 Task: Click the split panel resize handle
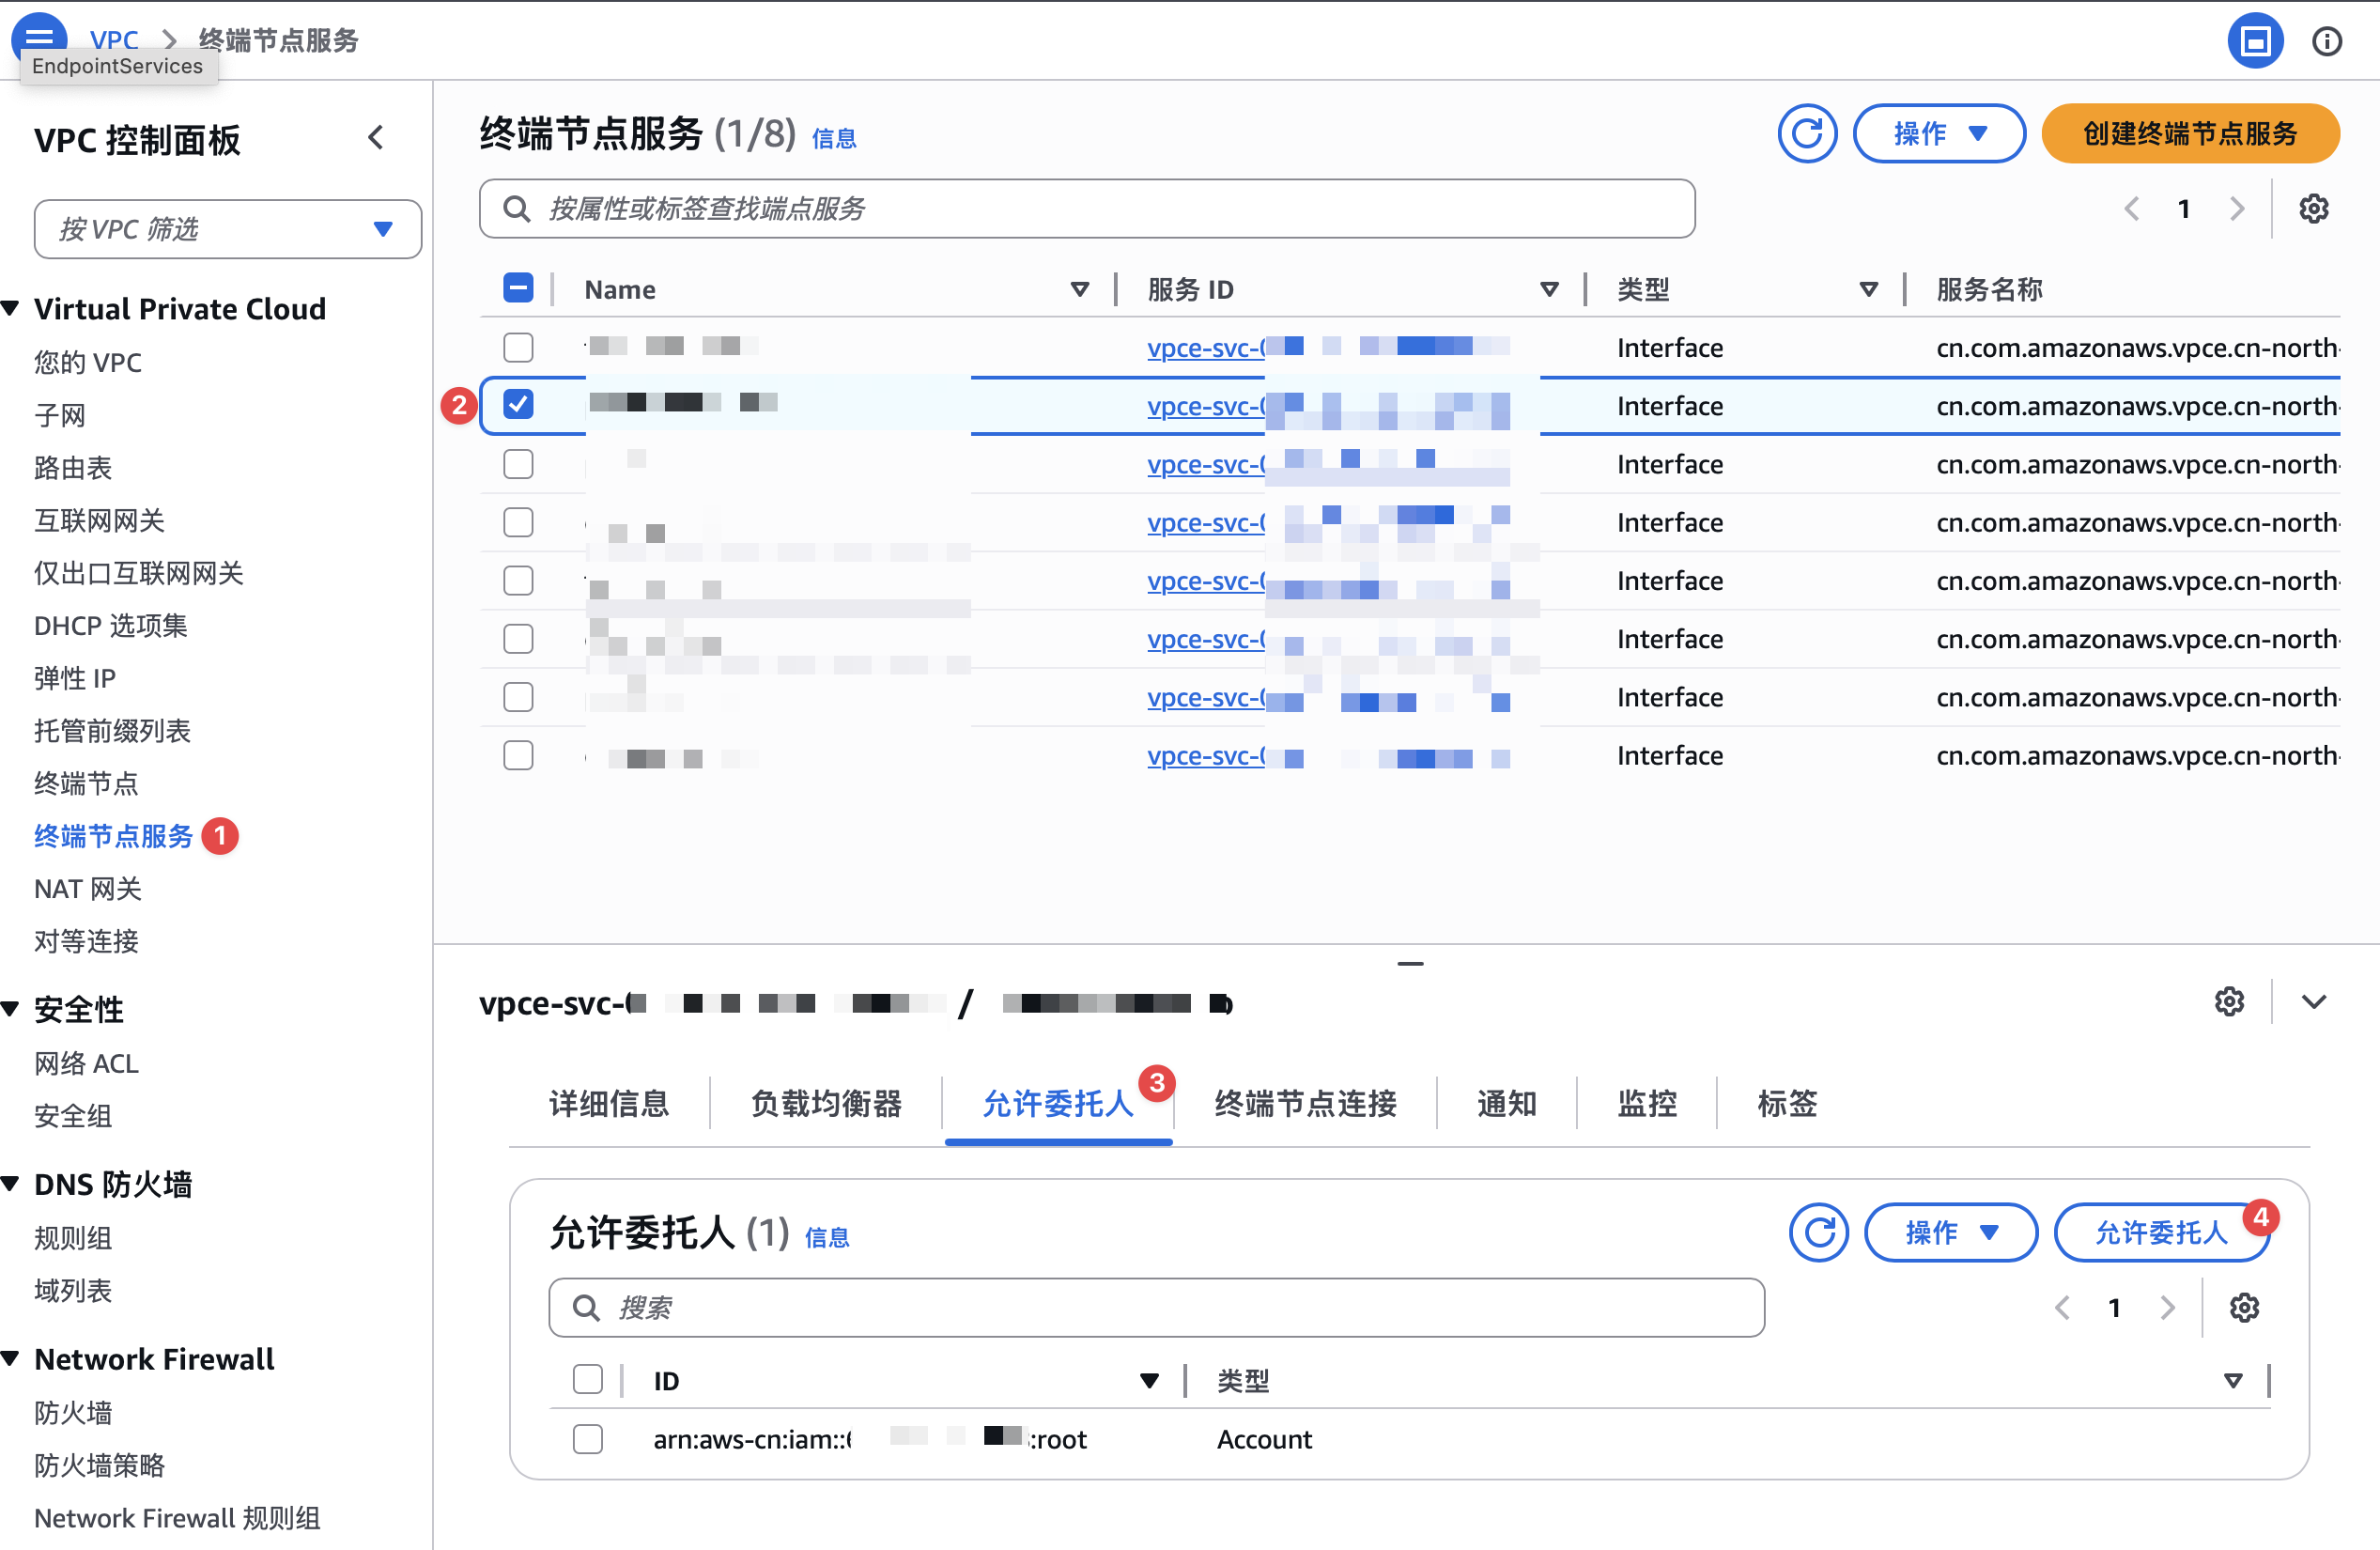(x=1410, y=963)
